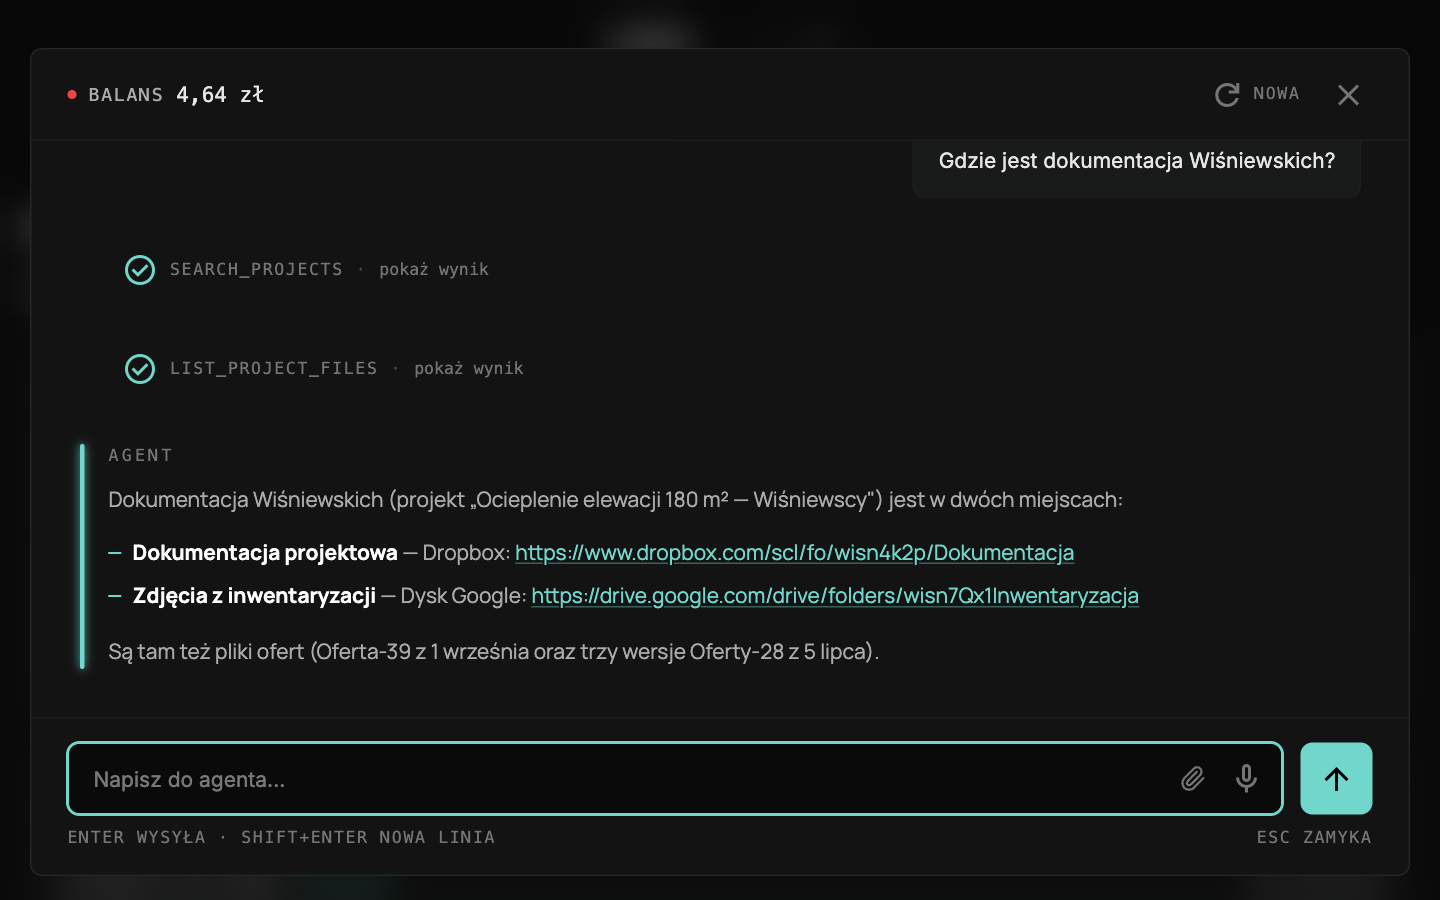Click the 'ESC ZAMYKA' hint text

[1314, 837]
